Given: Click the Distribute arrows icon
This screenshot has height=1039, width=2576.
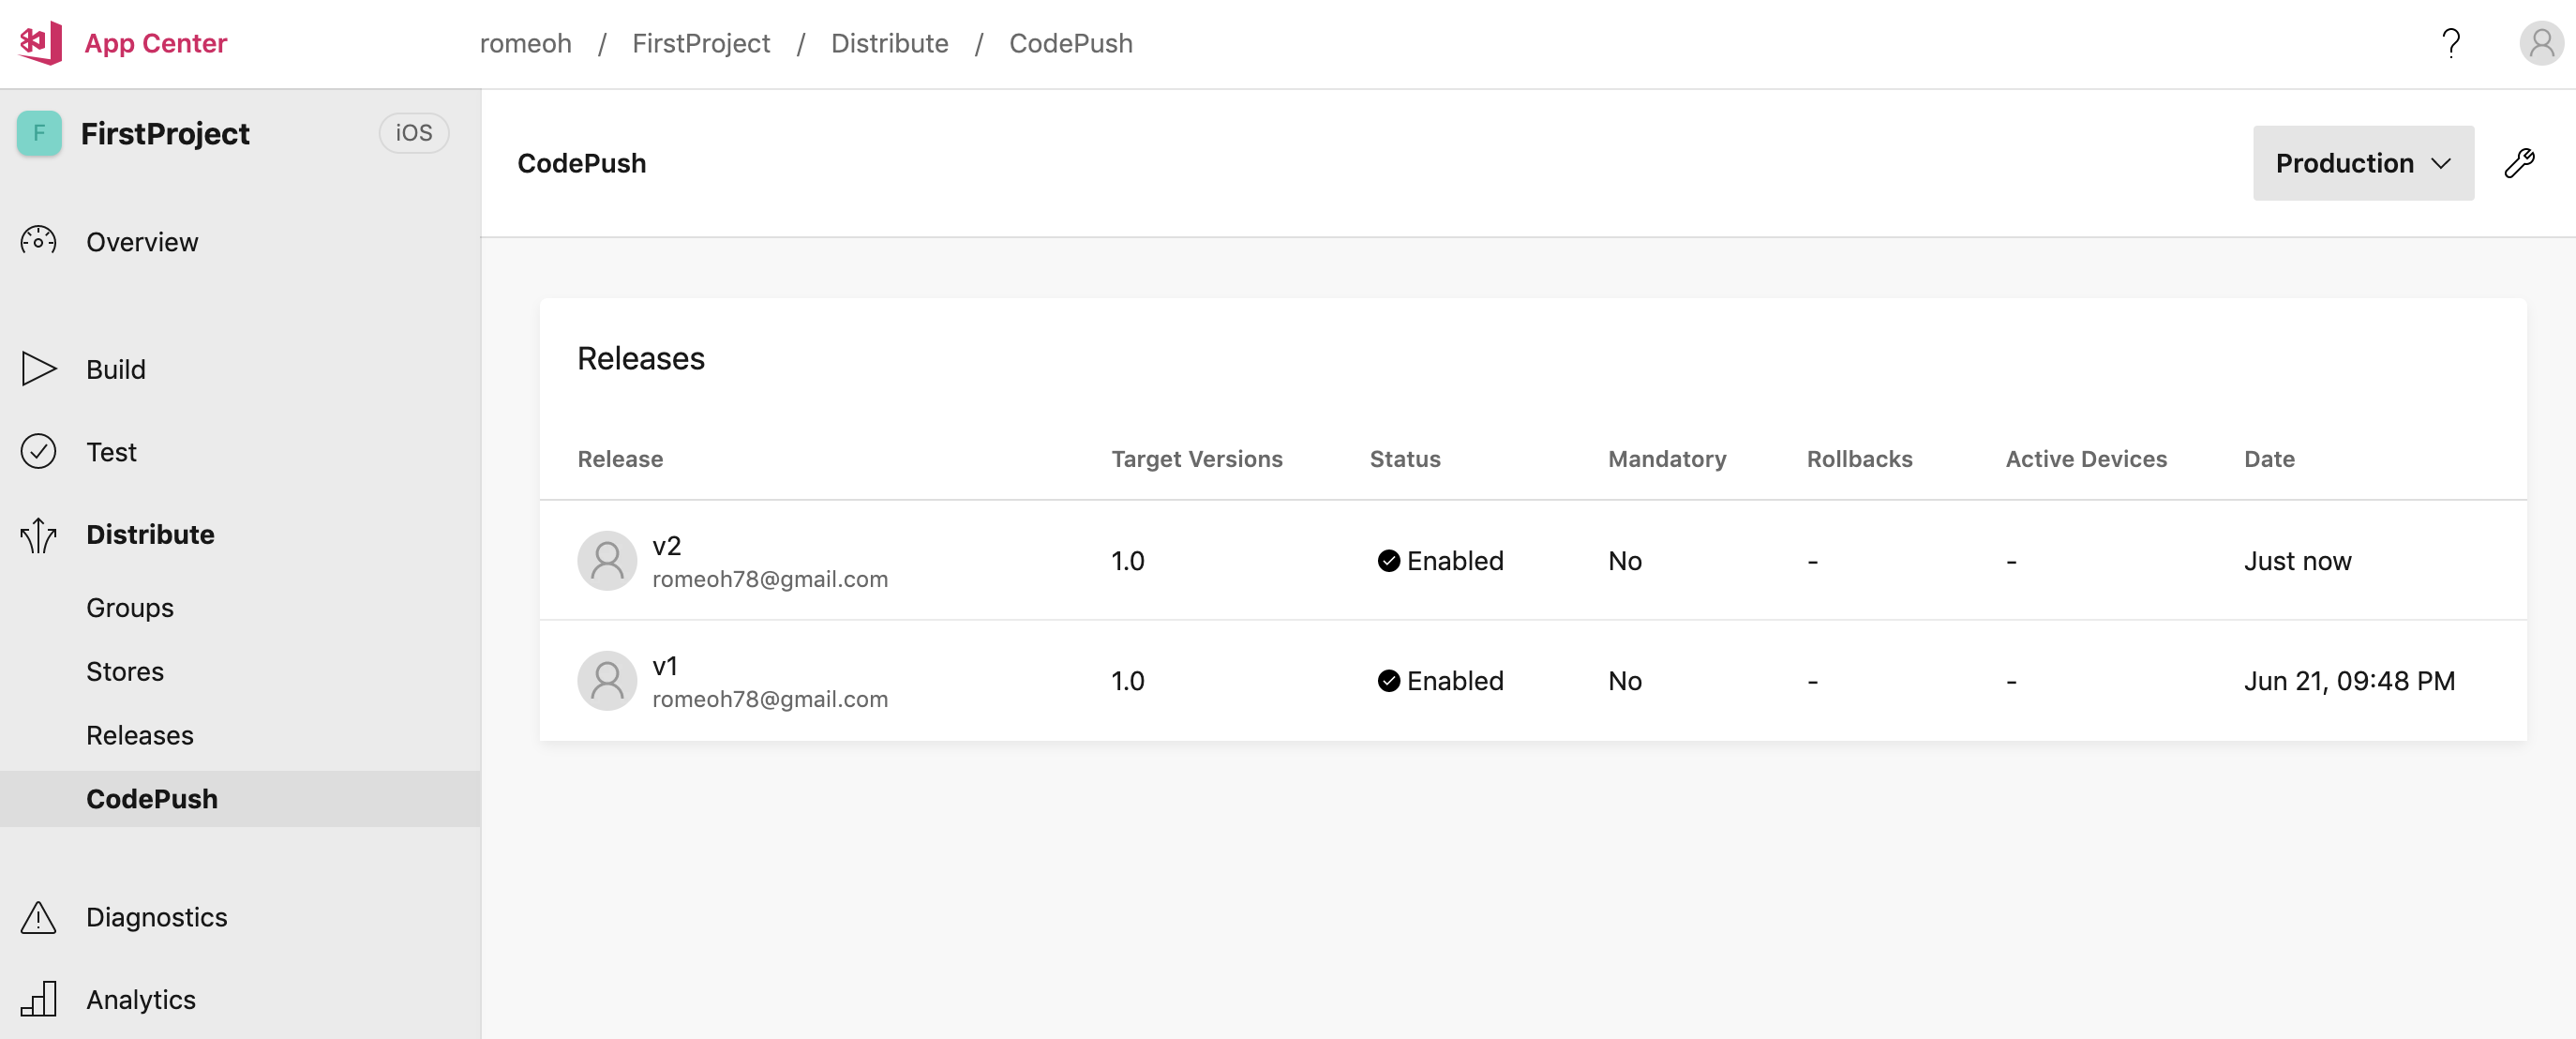Looking at the screenshot, I should [39, 535].
